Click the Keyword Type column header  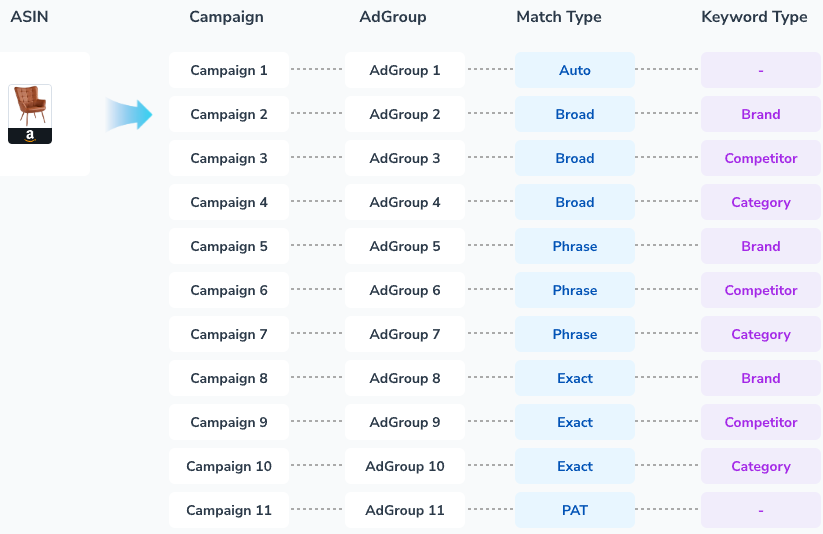pyautogui.click(x=754, y=17)
